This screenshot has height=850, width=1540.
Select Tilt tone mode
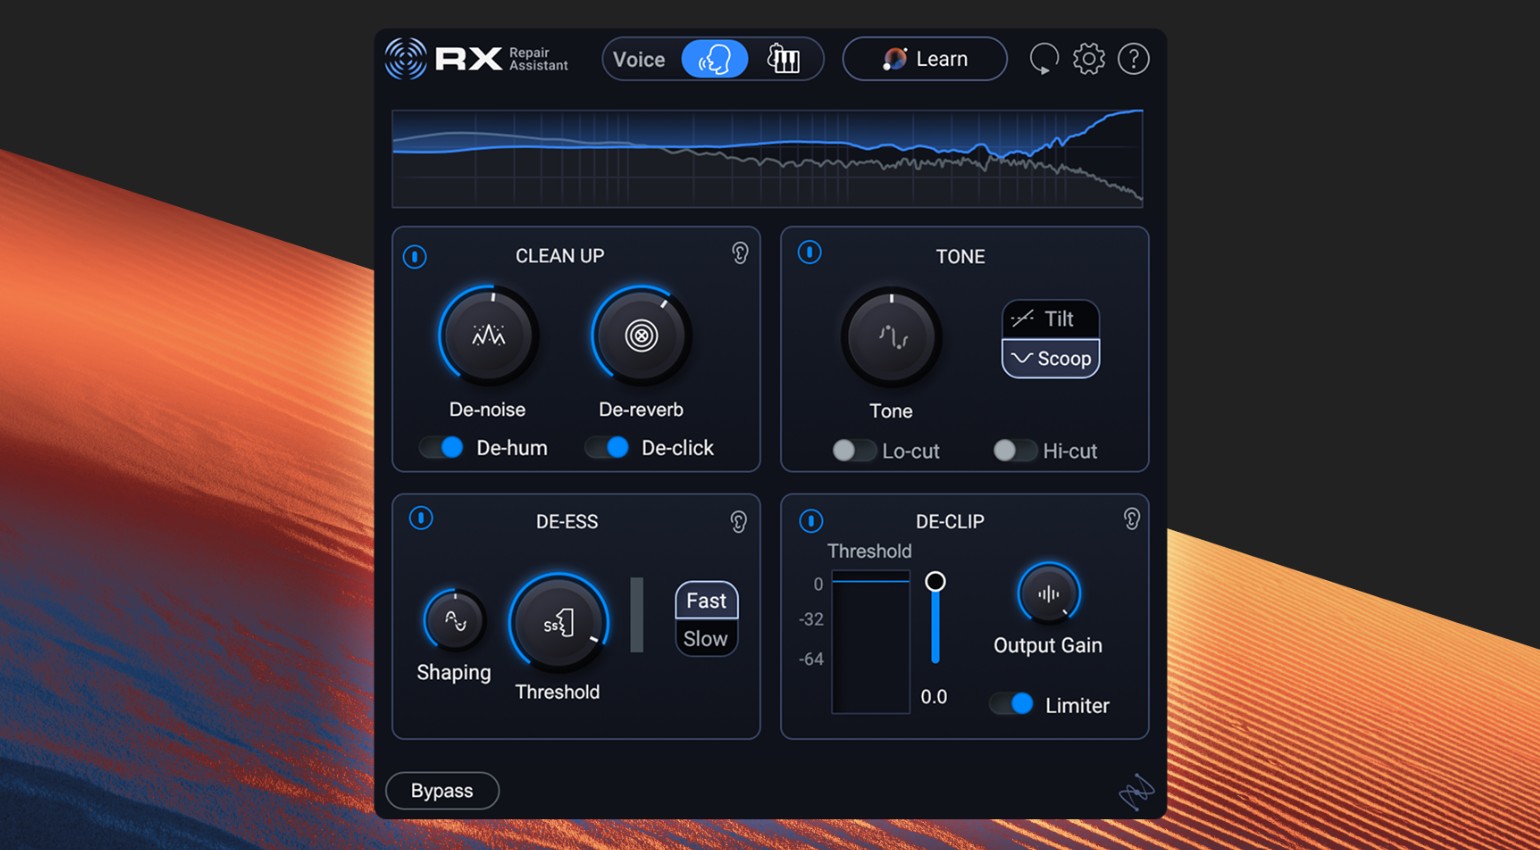1050,319
